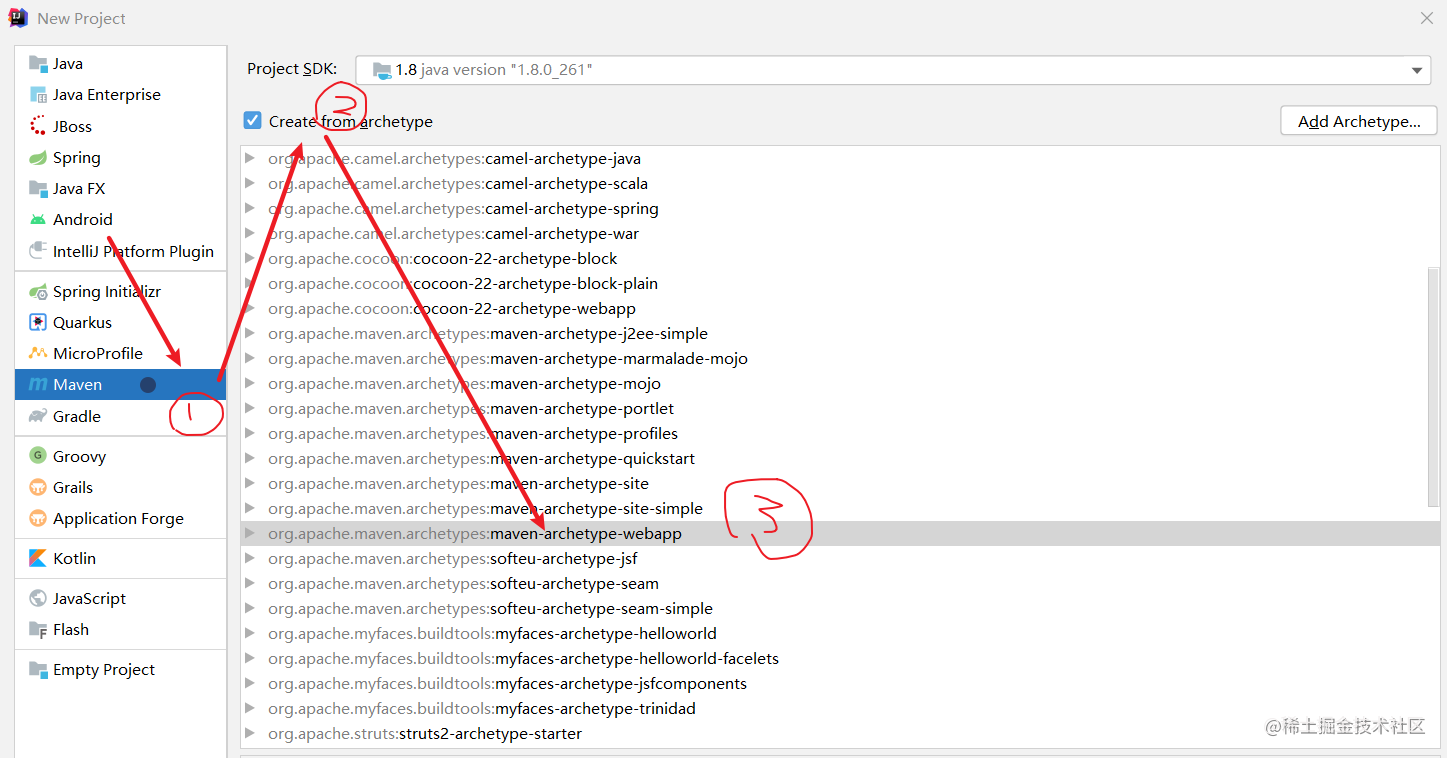Select maven-archetype-profiles archetype

(473, 434)
